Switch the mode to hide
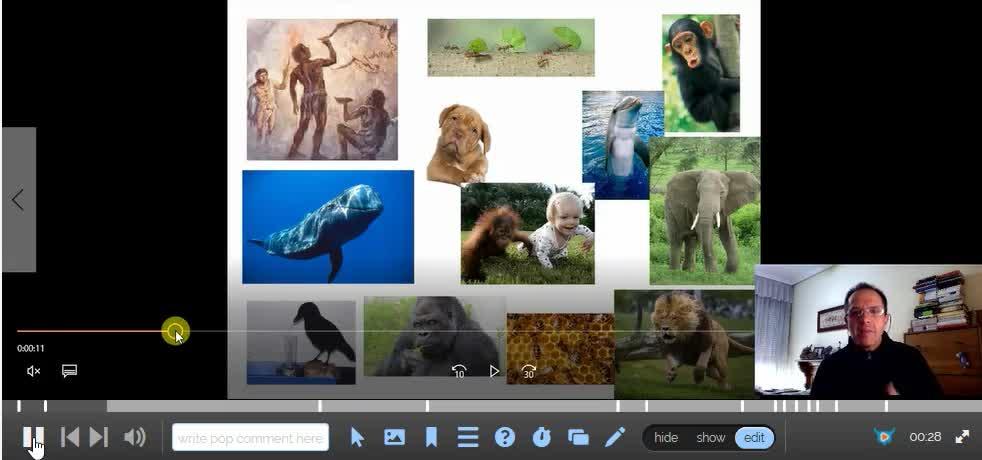The width and height of the screenshot is (982, 460). tap(666, 437)
